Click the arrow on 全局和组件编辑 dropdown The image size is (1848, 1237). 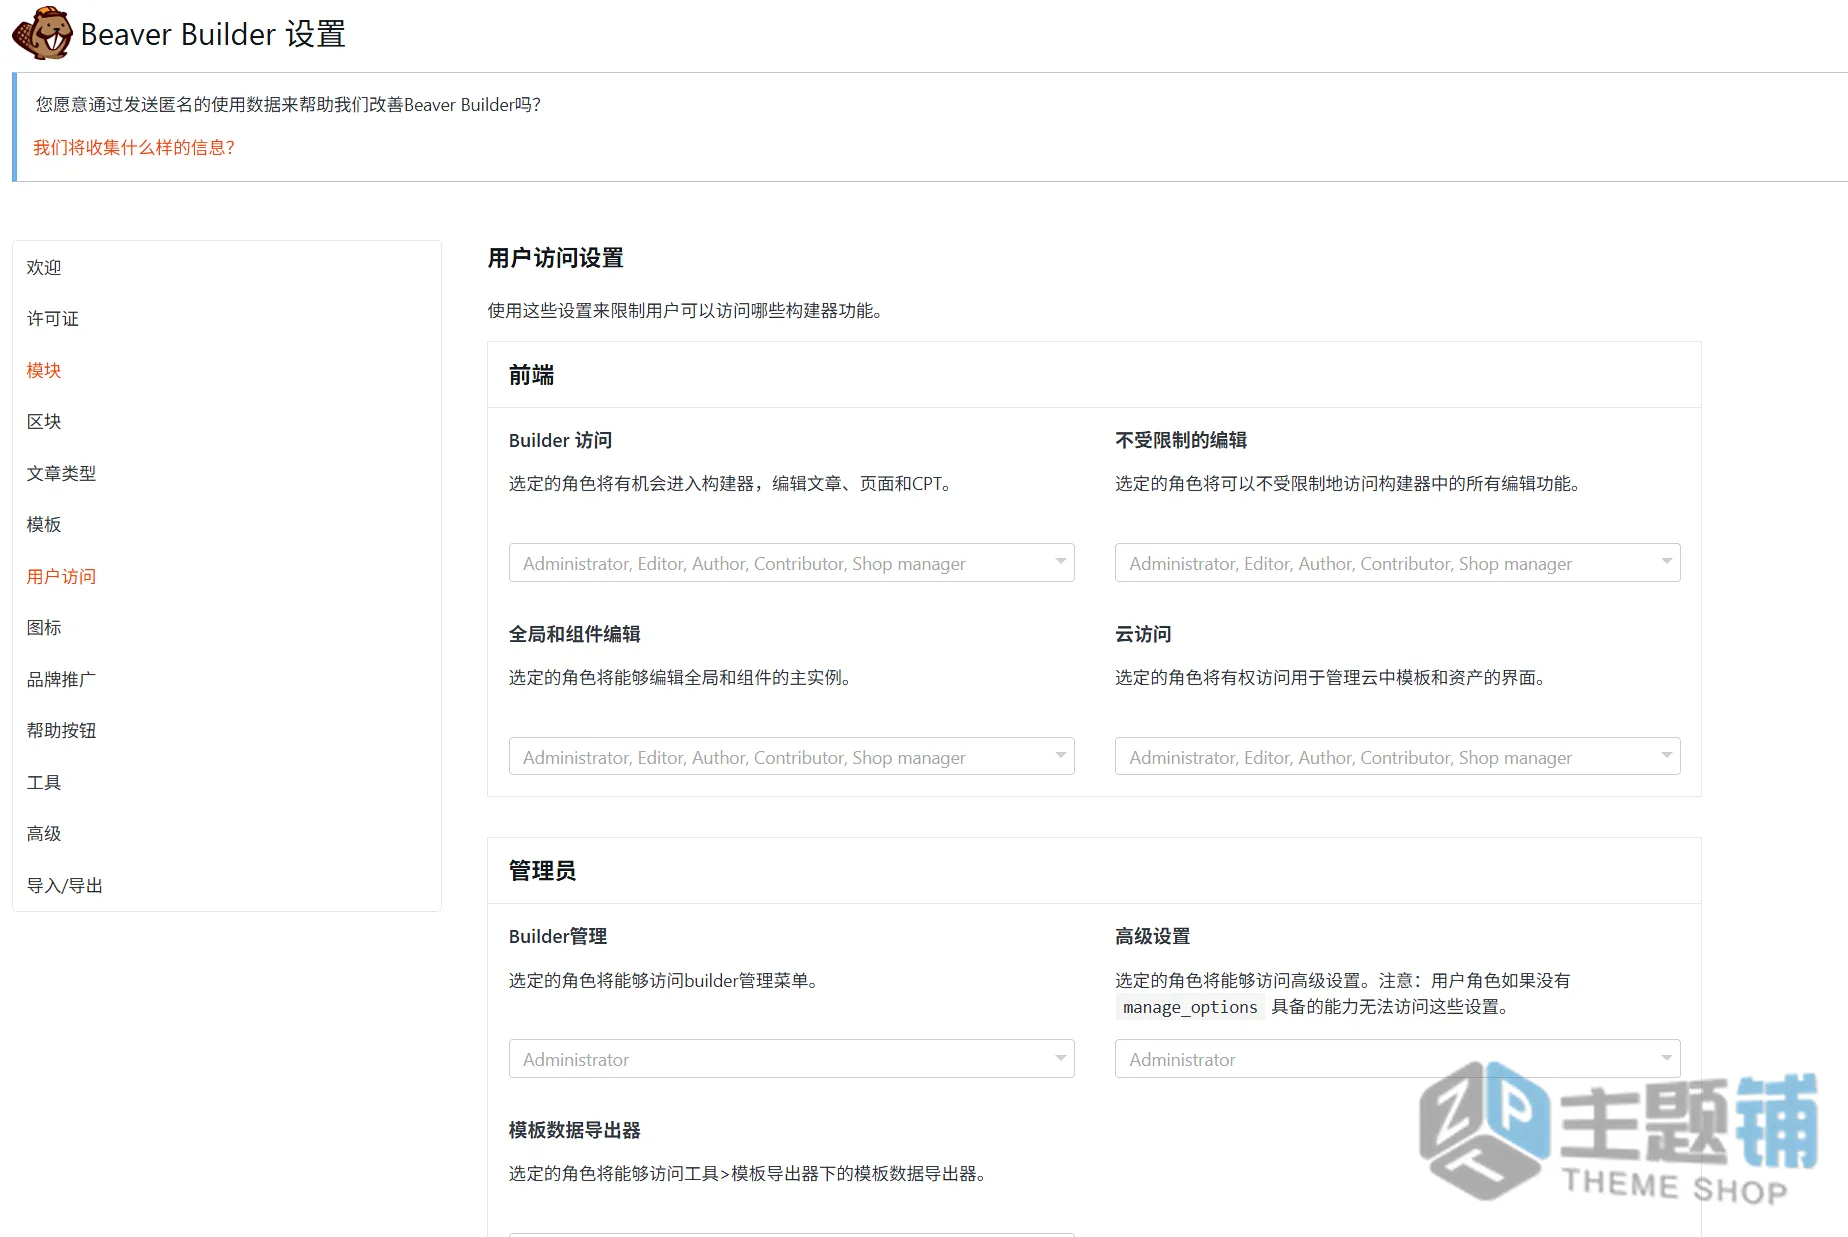(1060, 755)
